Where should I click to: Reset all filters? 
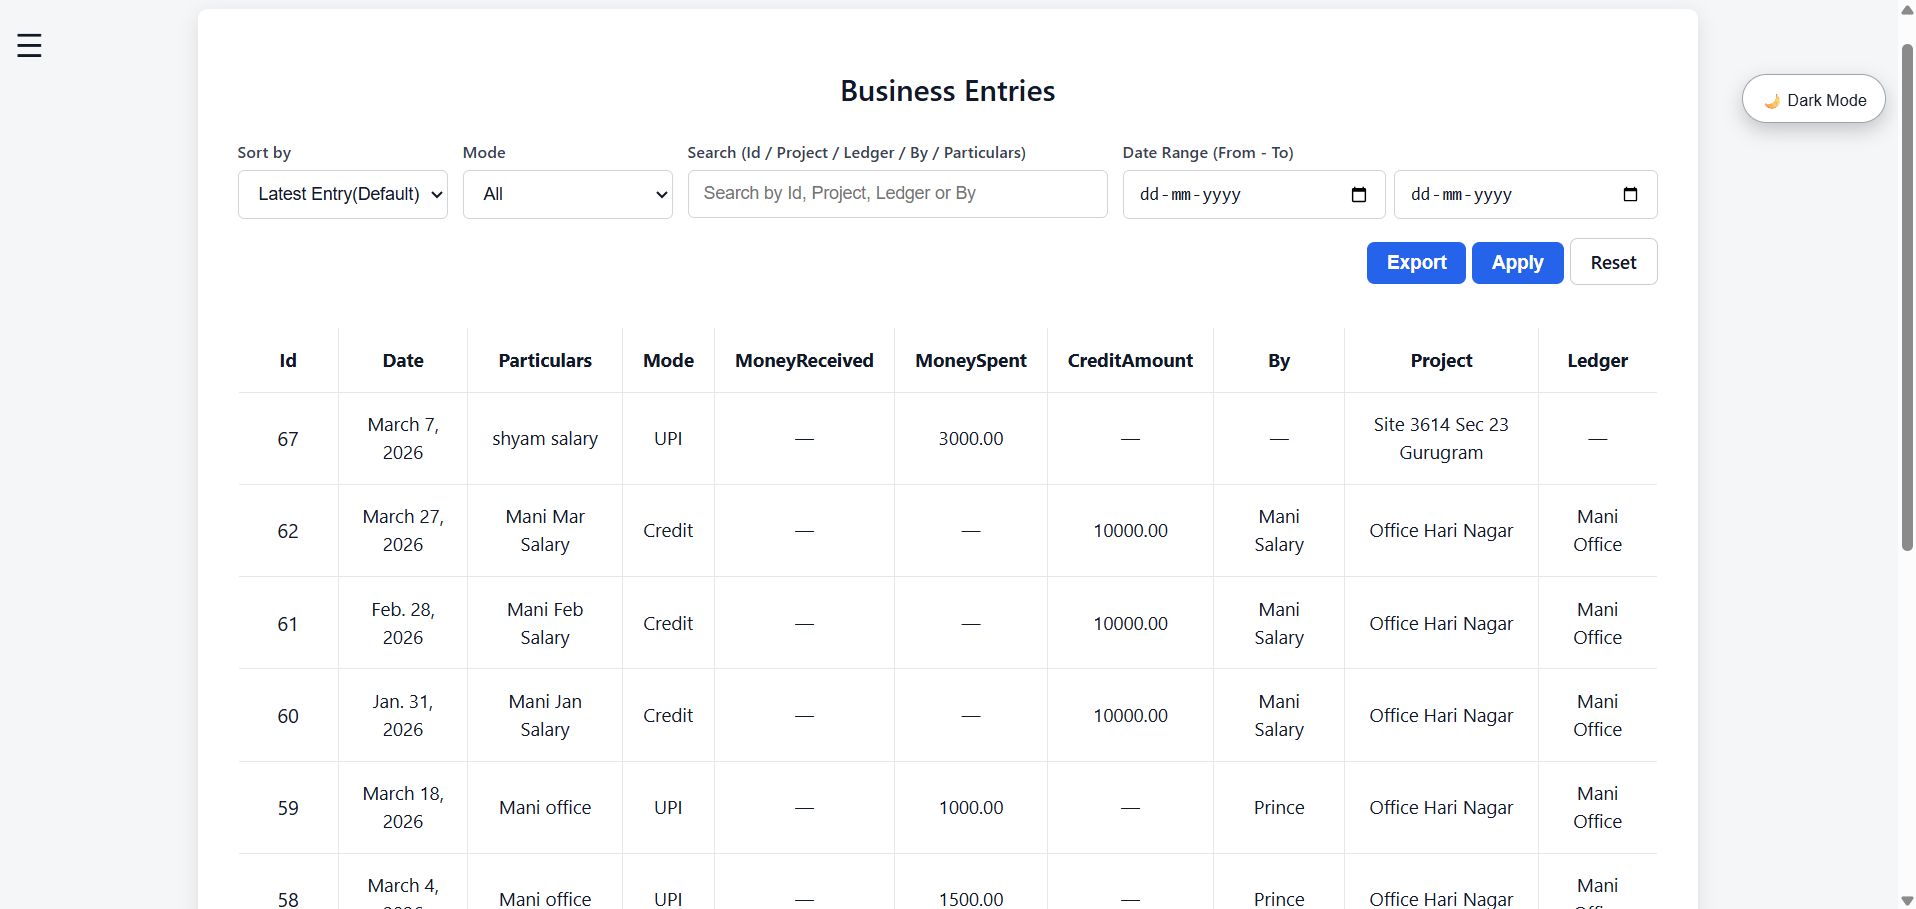coord(1612,263)
